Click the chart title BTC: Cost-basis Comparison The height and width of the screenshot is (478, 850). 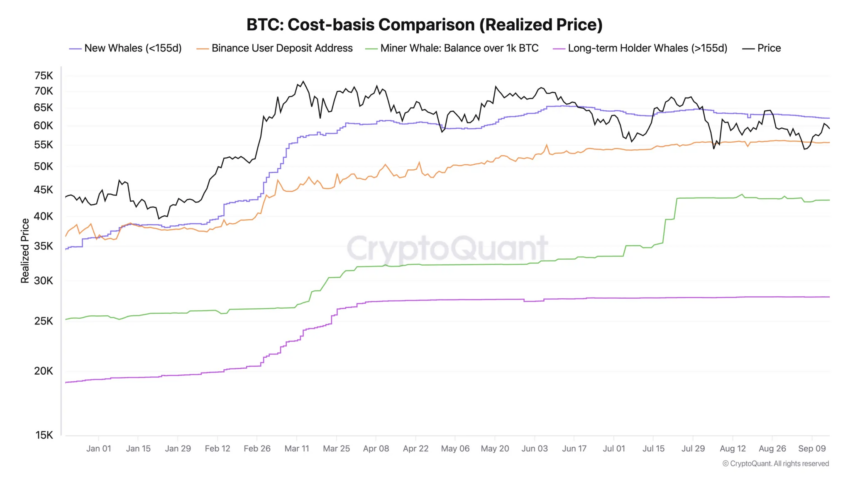(x=424, y=24)
